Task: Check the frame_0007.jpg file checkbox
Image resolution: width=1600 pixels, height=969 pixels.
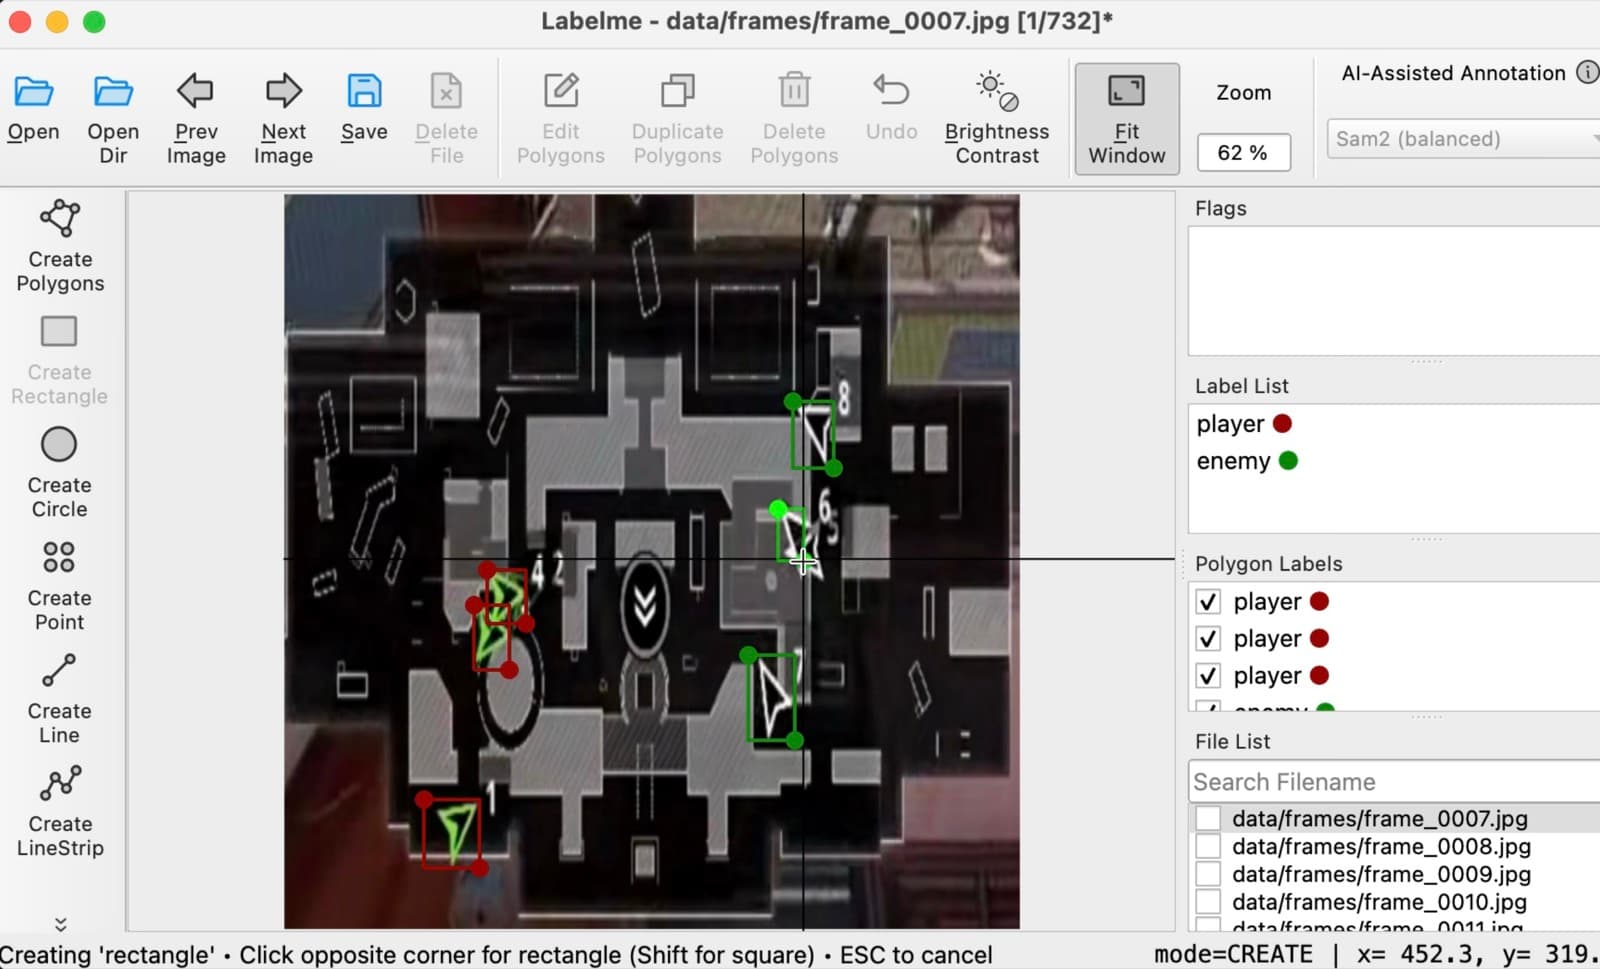Action: (1208, 818)
